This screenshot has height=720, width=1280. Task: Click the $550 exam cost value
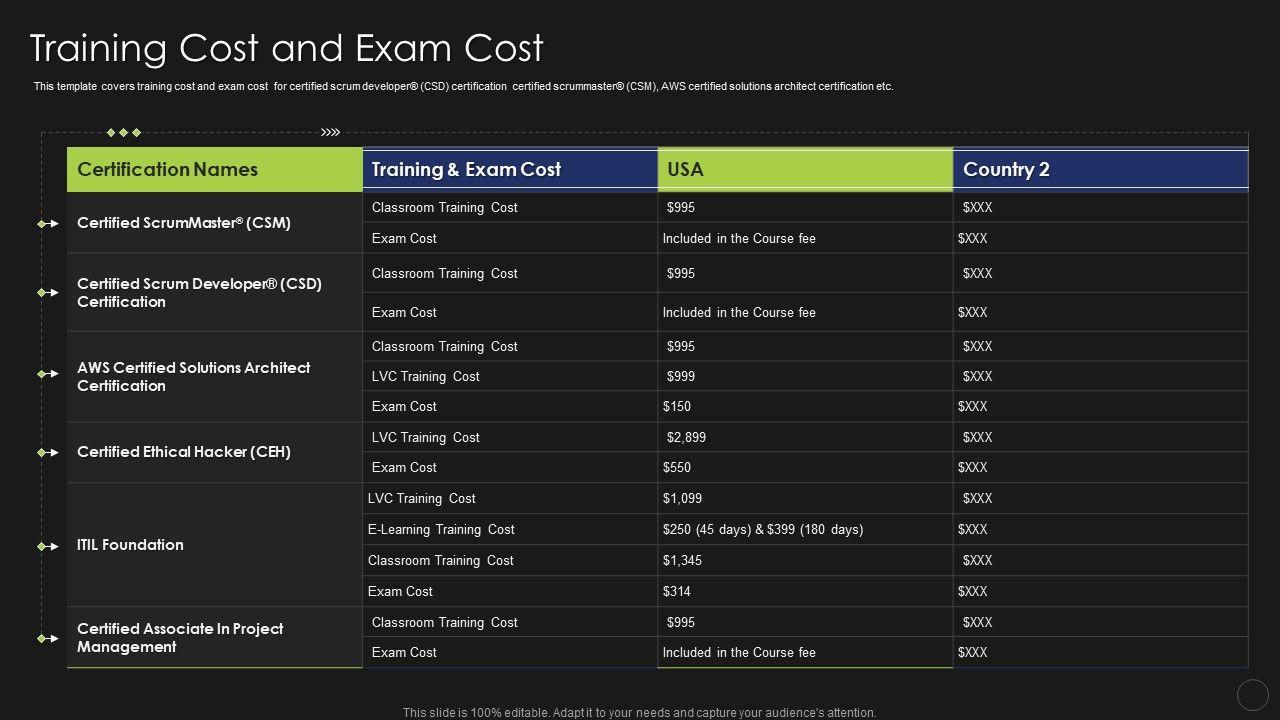(x=677, y=467)
